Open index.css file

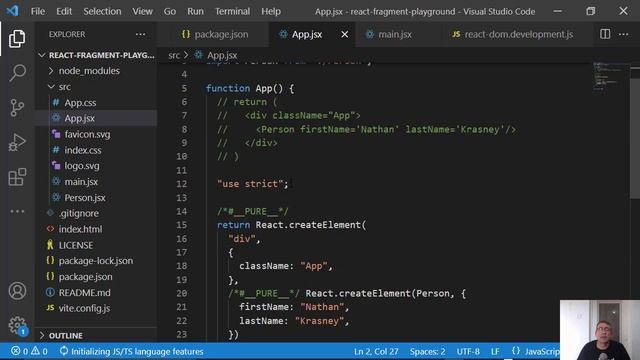(82, 150)
